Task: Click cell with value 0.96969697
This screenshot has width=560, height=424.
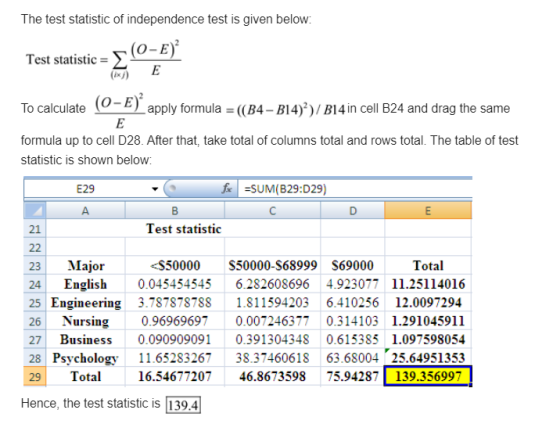Action: pos(175,321)
